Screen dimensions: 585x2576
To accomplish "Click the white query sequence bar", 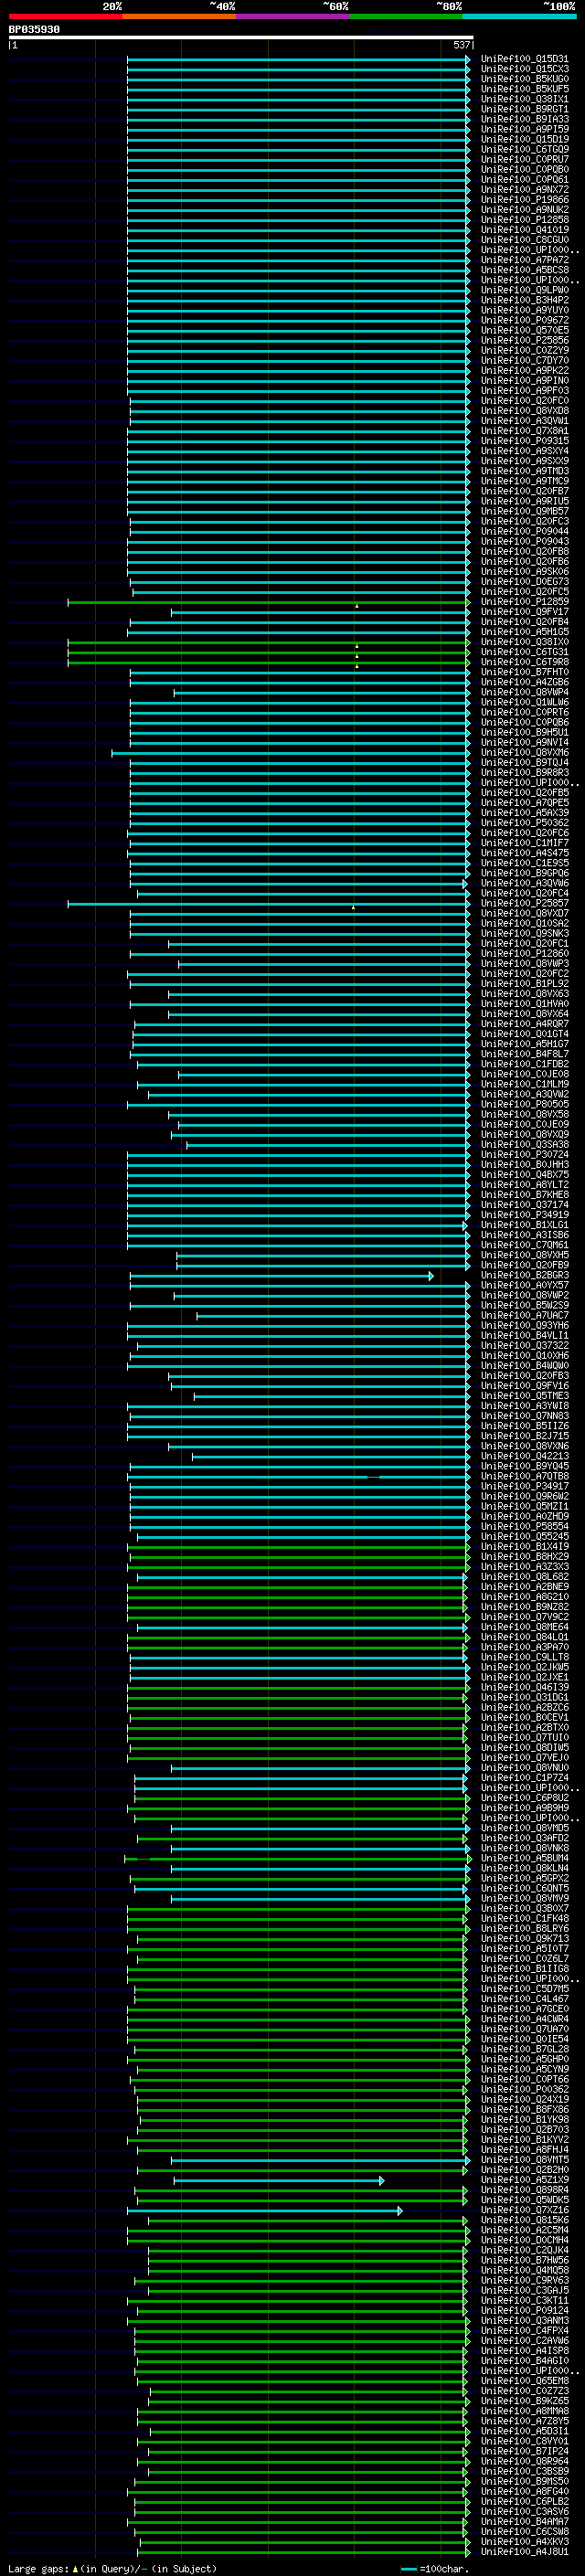I will (240, 37).
